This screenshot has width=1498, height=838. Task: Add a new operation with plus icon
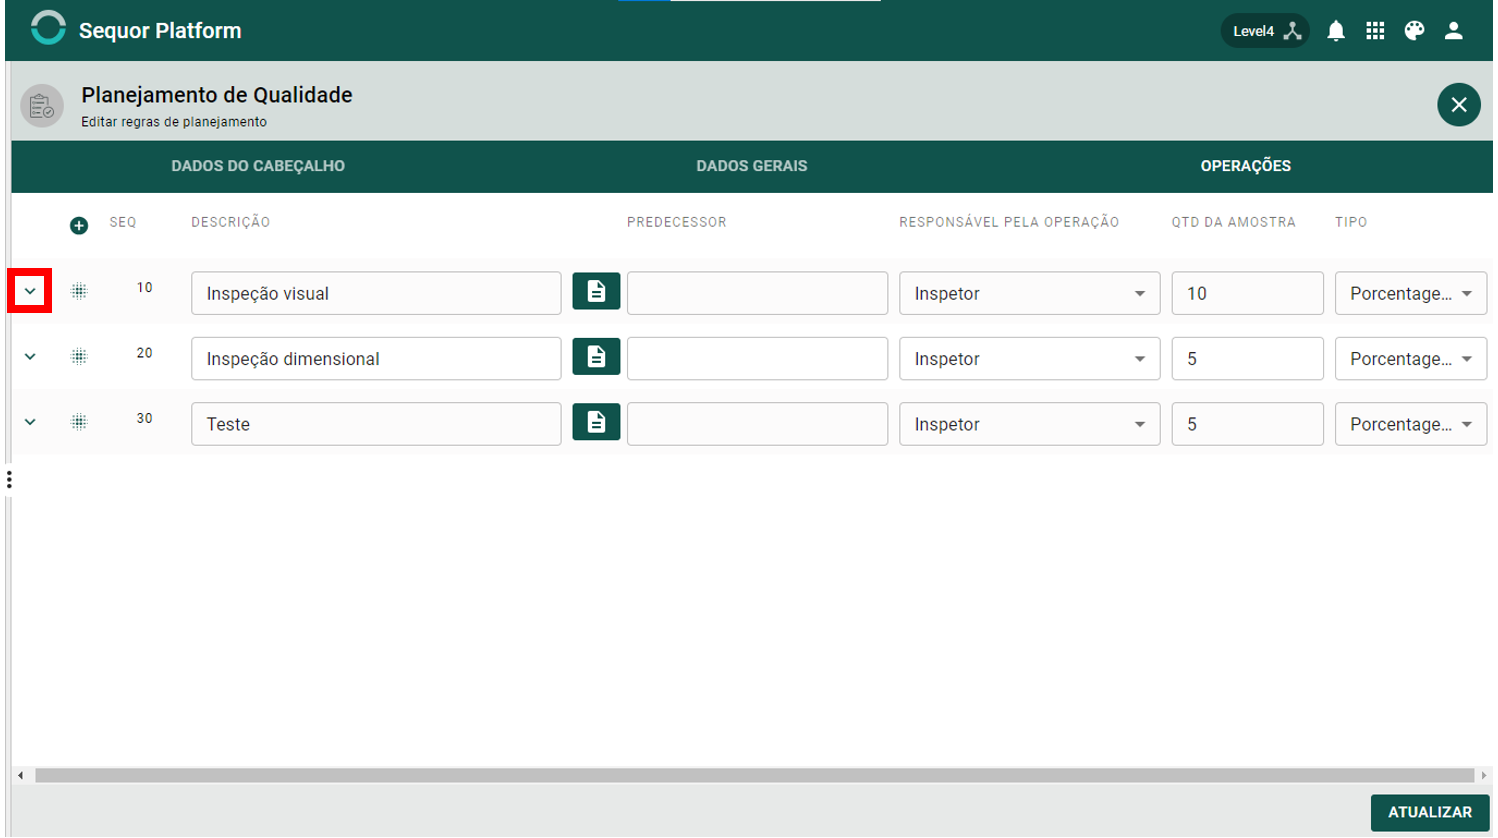point(79,226)
